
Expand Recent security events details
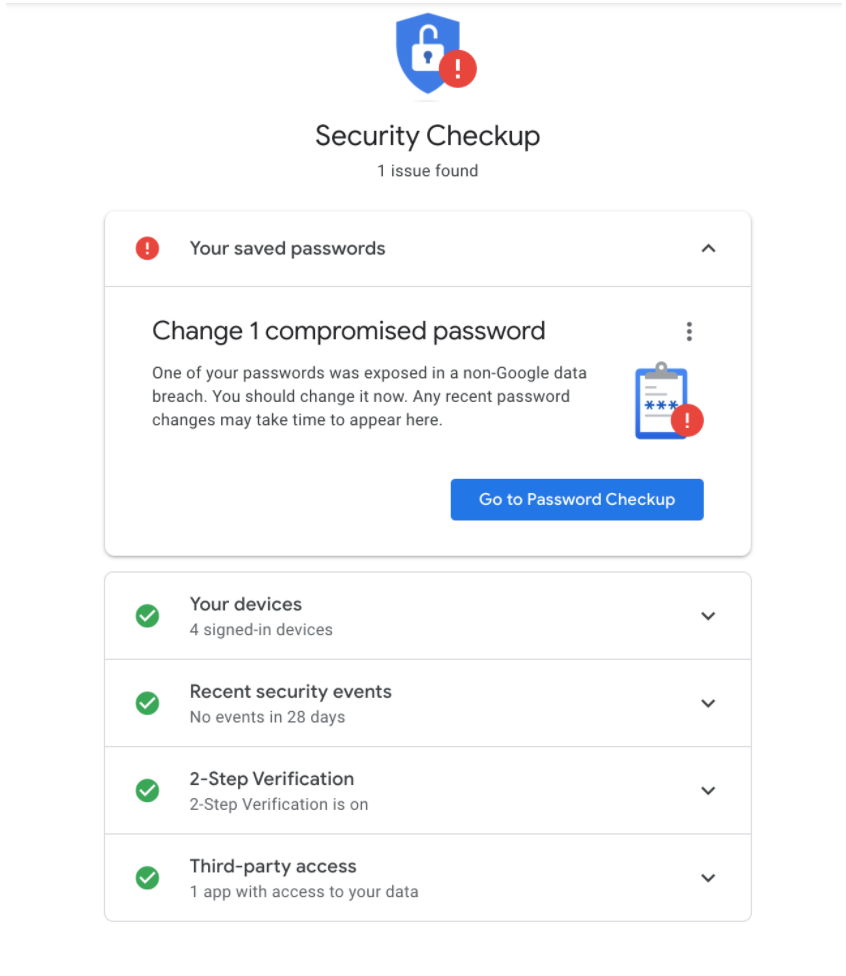(x=708, y=703)
